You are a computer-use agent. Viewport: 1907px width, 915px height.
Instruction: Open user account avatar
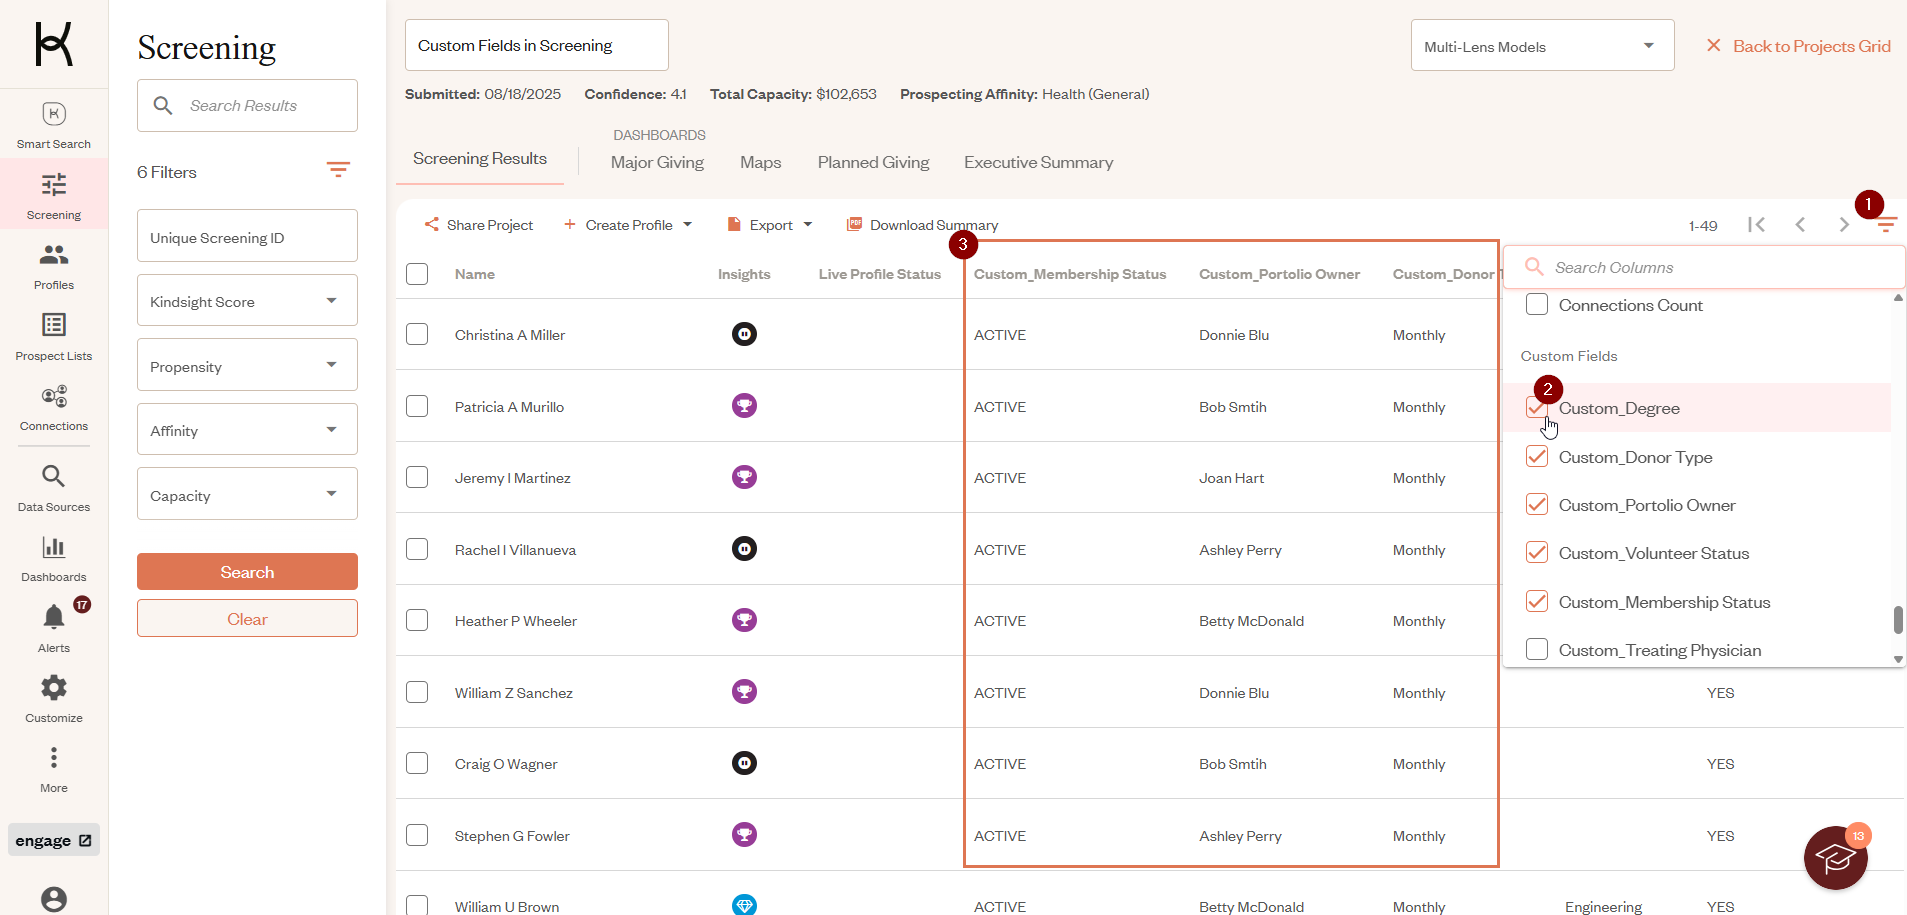coord(54,899)
